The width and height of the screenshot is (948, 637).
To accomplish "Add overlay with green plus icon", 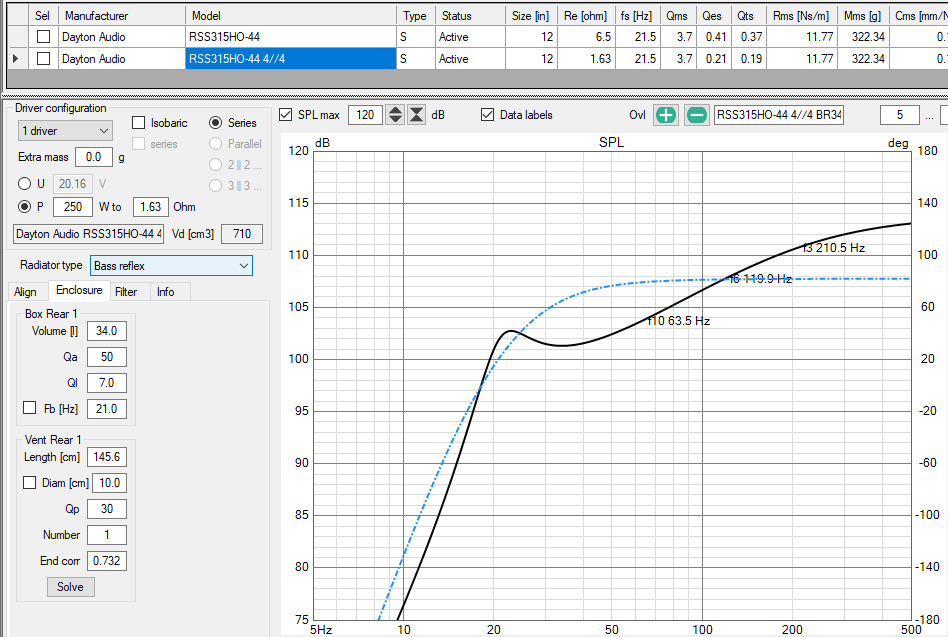I will coord(666,115).
